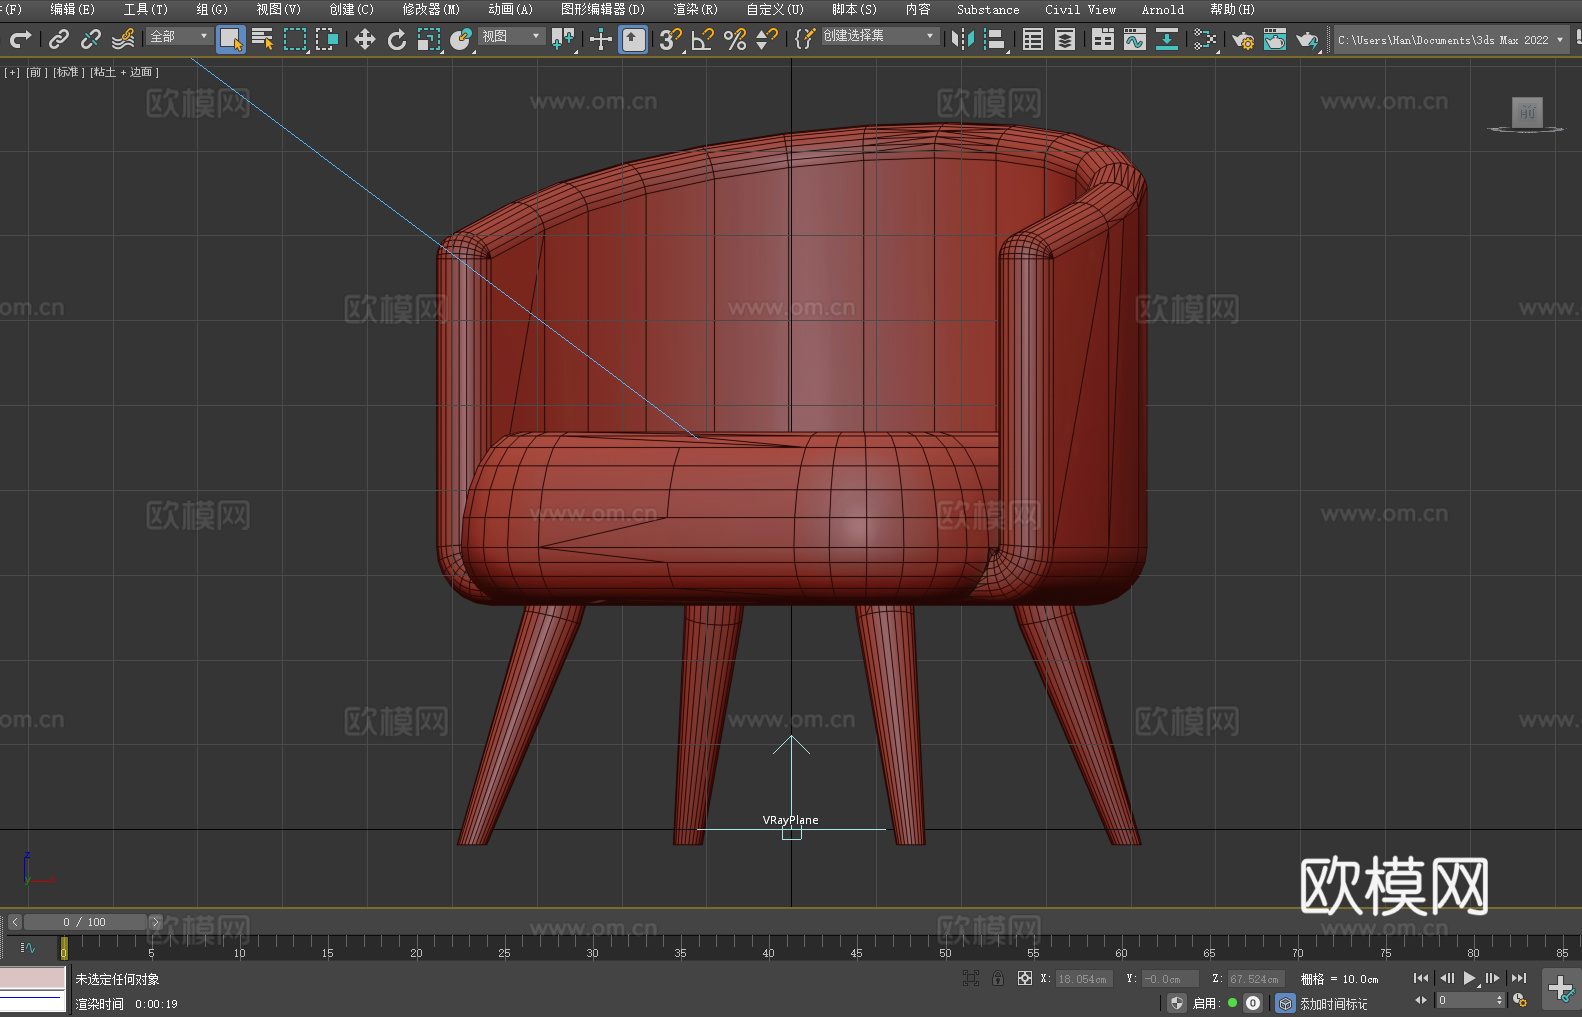Step time slider forward with right arrow

[155, 922]
